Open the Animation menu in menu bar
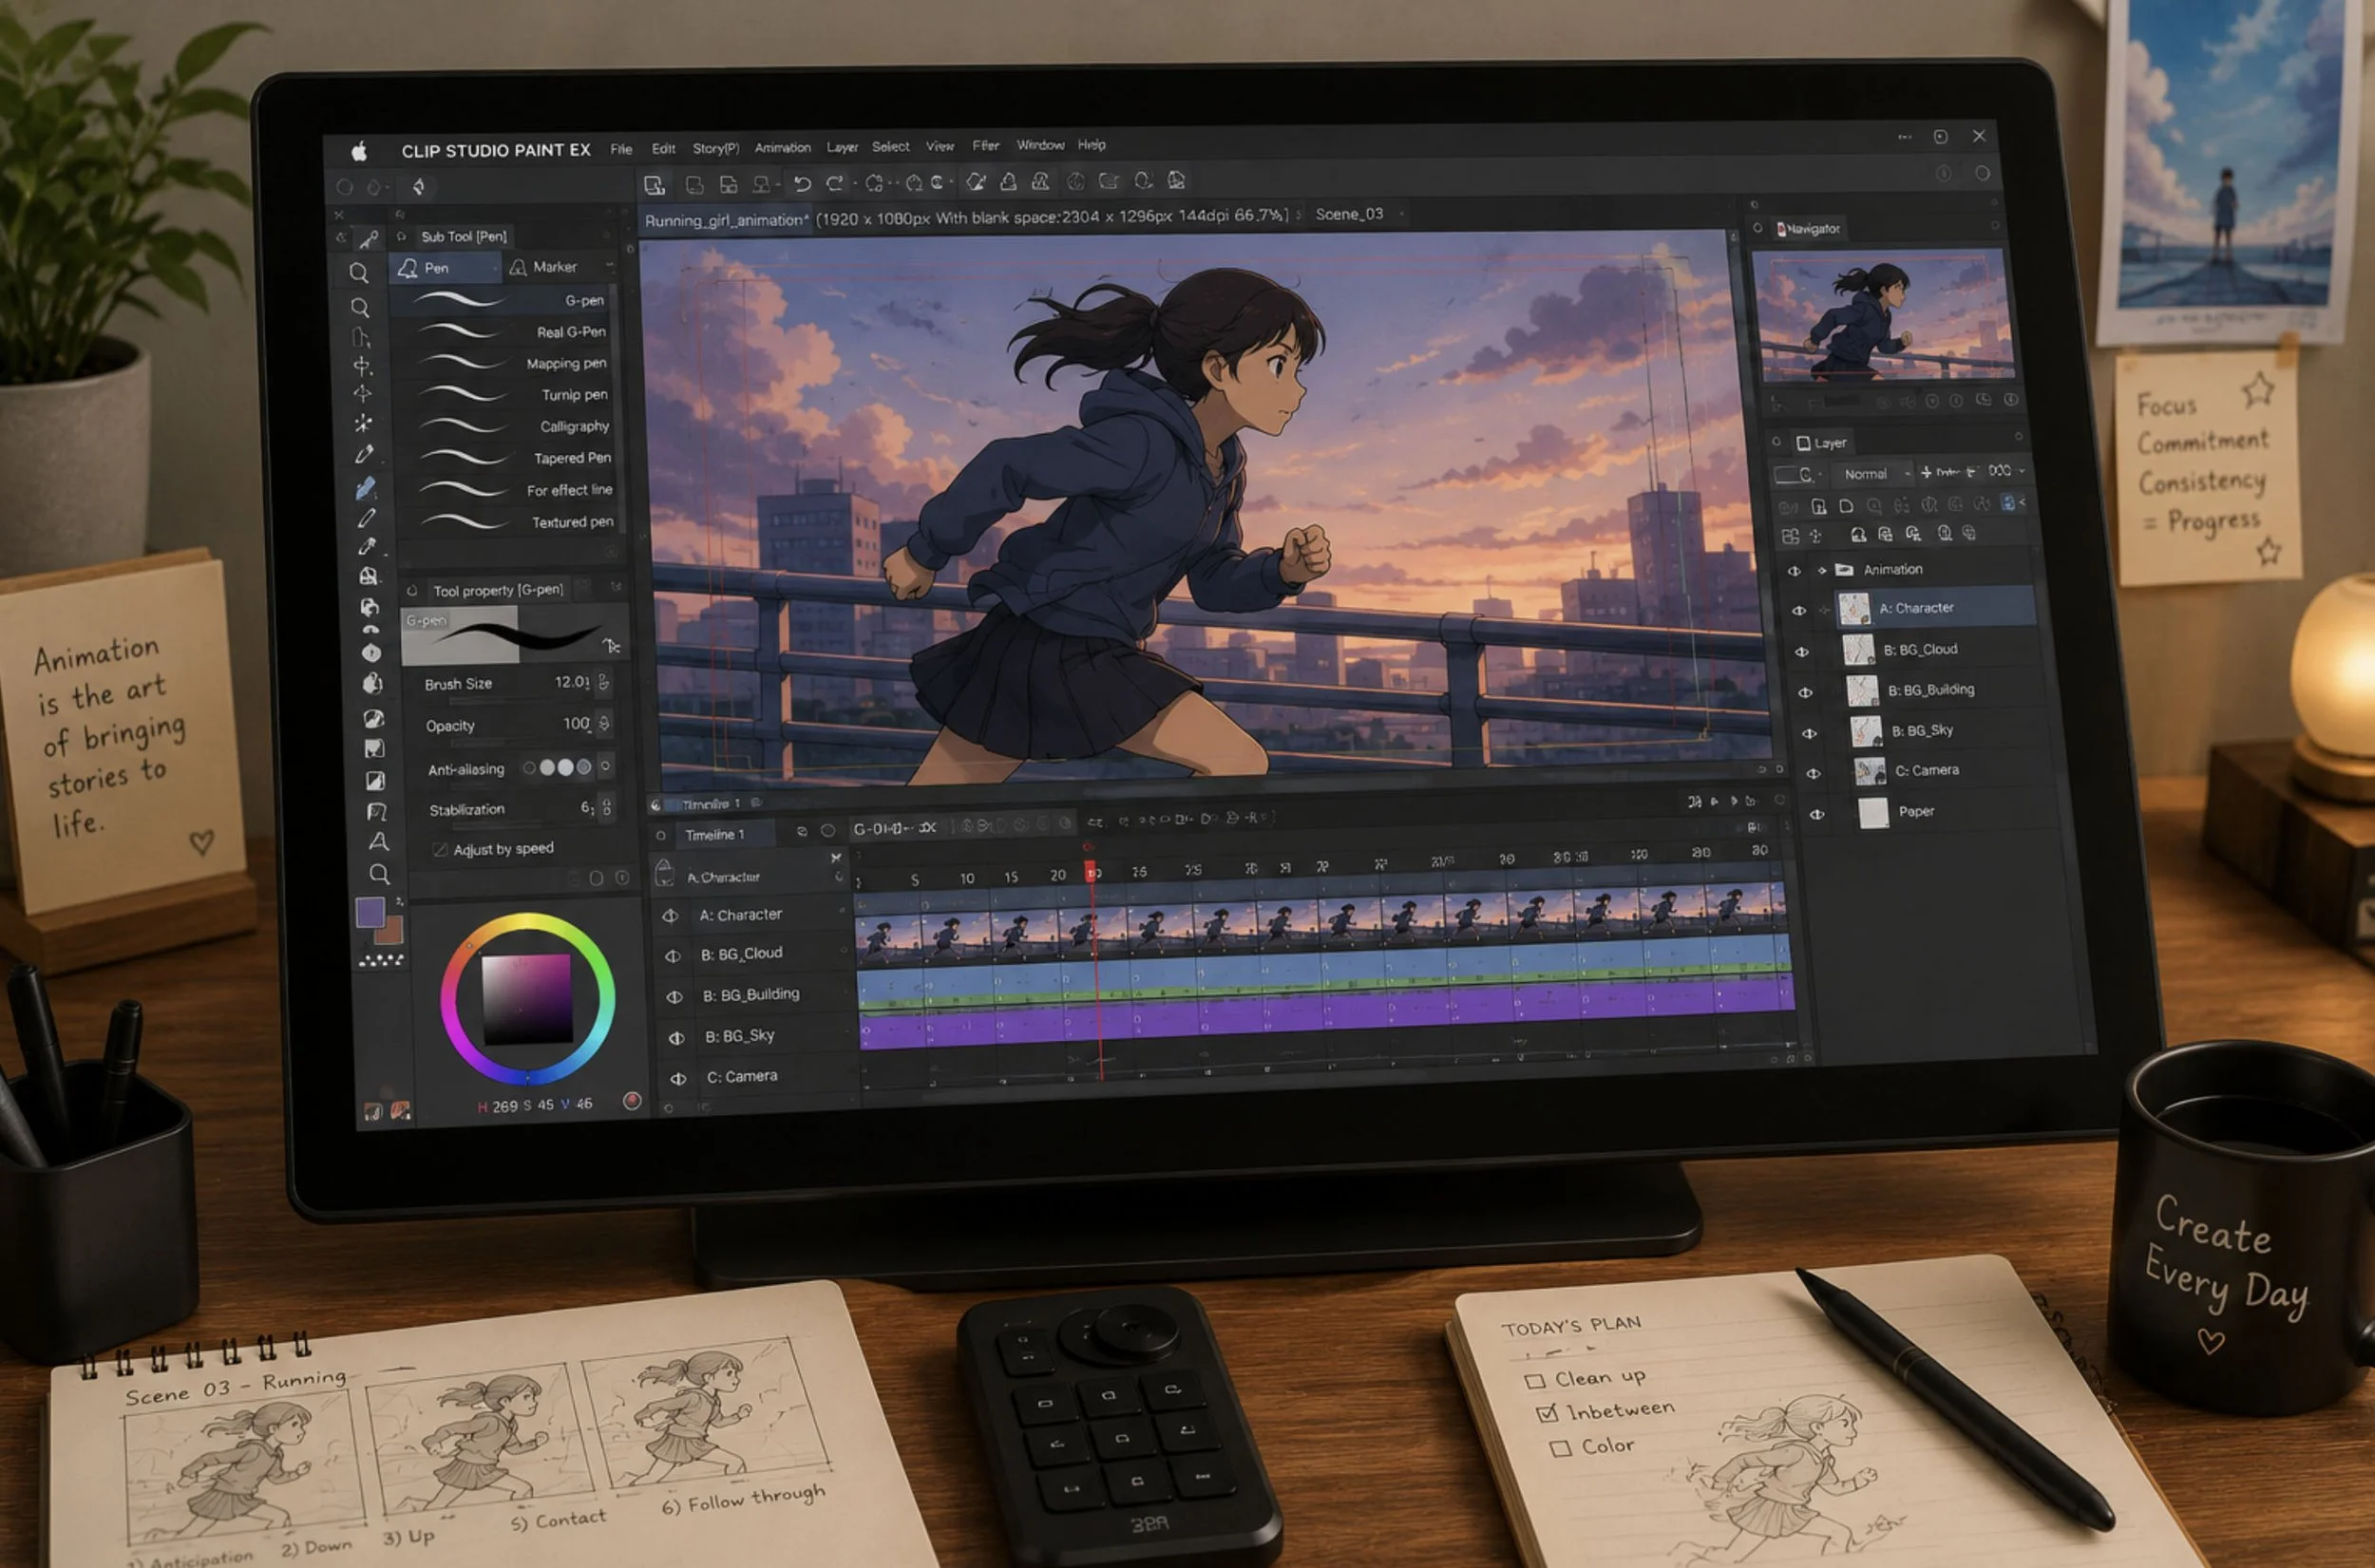This screenshot has height=1568, width=2375. click(x=783, y=147)
